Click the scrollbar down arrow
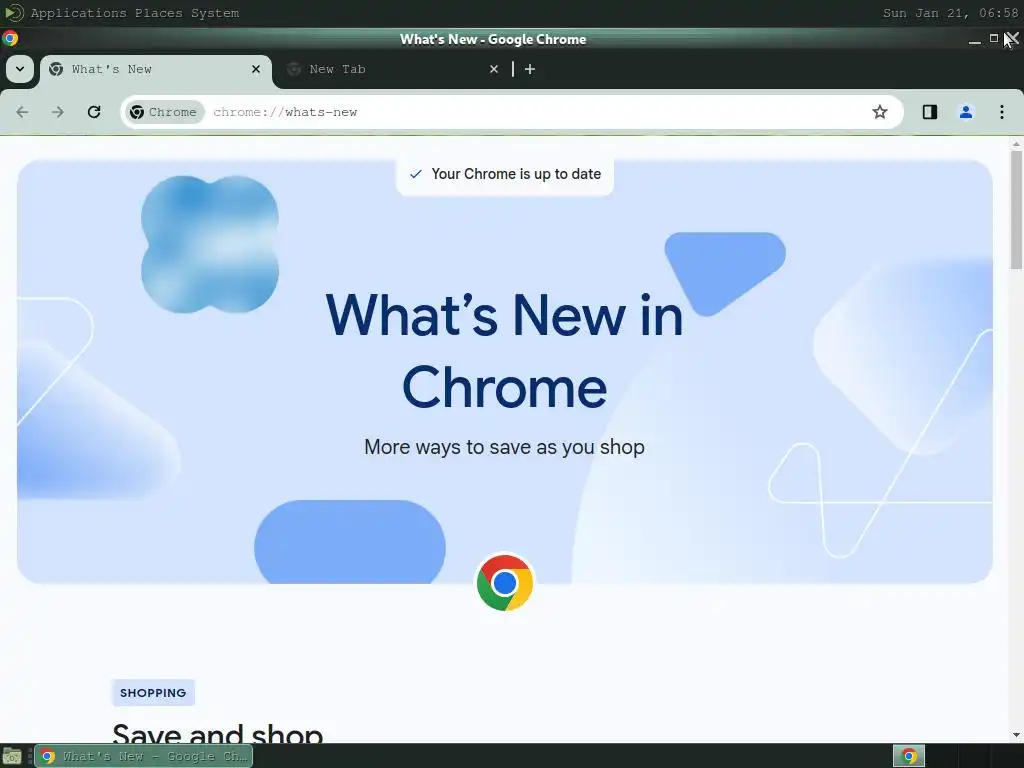The width and height of the screenshot is (1024, 768). coord(1016,735)
